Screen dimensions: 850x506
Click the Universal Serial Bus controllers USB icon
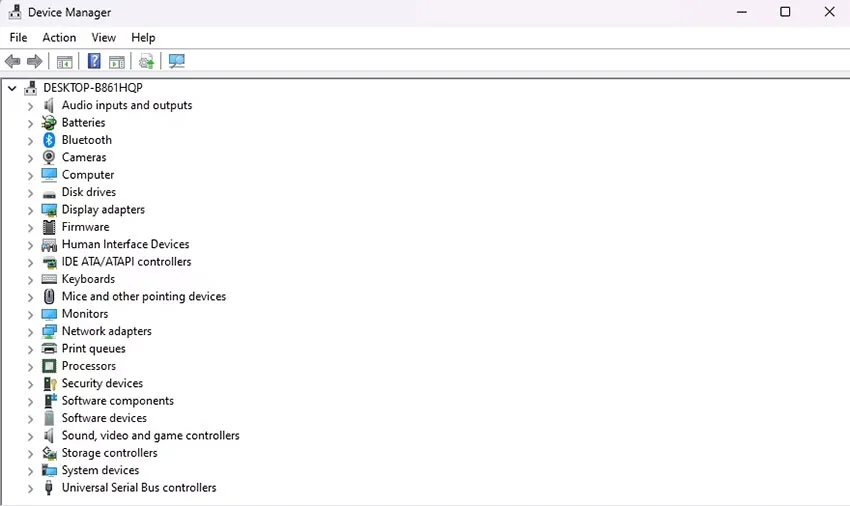click(49, 488)
